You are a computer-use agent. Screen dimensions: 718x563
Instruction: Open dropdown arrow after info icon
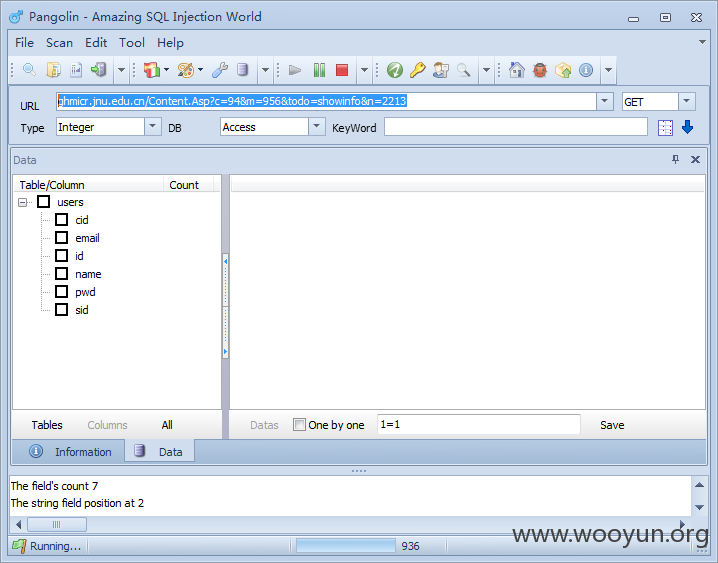(x=608, y=70)
